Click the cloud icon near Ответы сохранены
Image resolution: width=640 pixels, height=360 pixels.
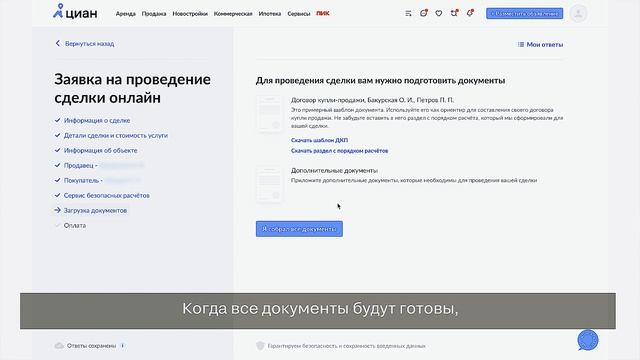point(59,346)
